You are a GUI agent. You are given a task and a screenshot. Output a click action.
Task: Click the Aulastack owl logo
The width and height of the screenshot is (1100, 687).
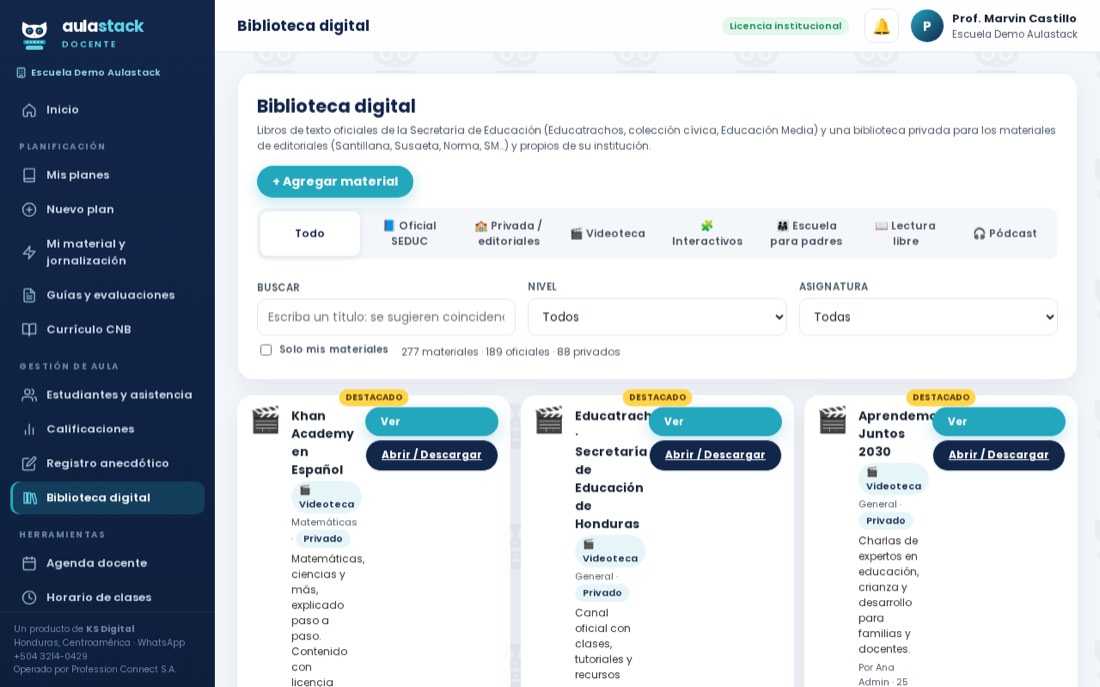click(34, 34)
